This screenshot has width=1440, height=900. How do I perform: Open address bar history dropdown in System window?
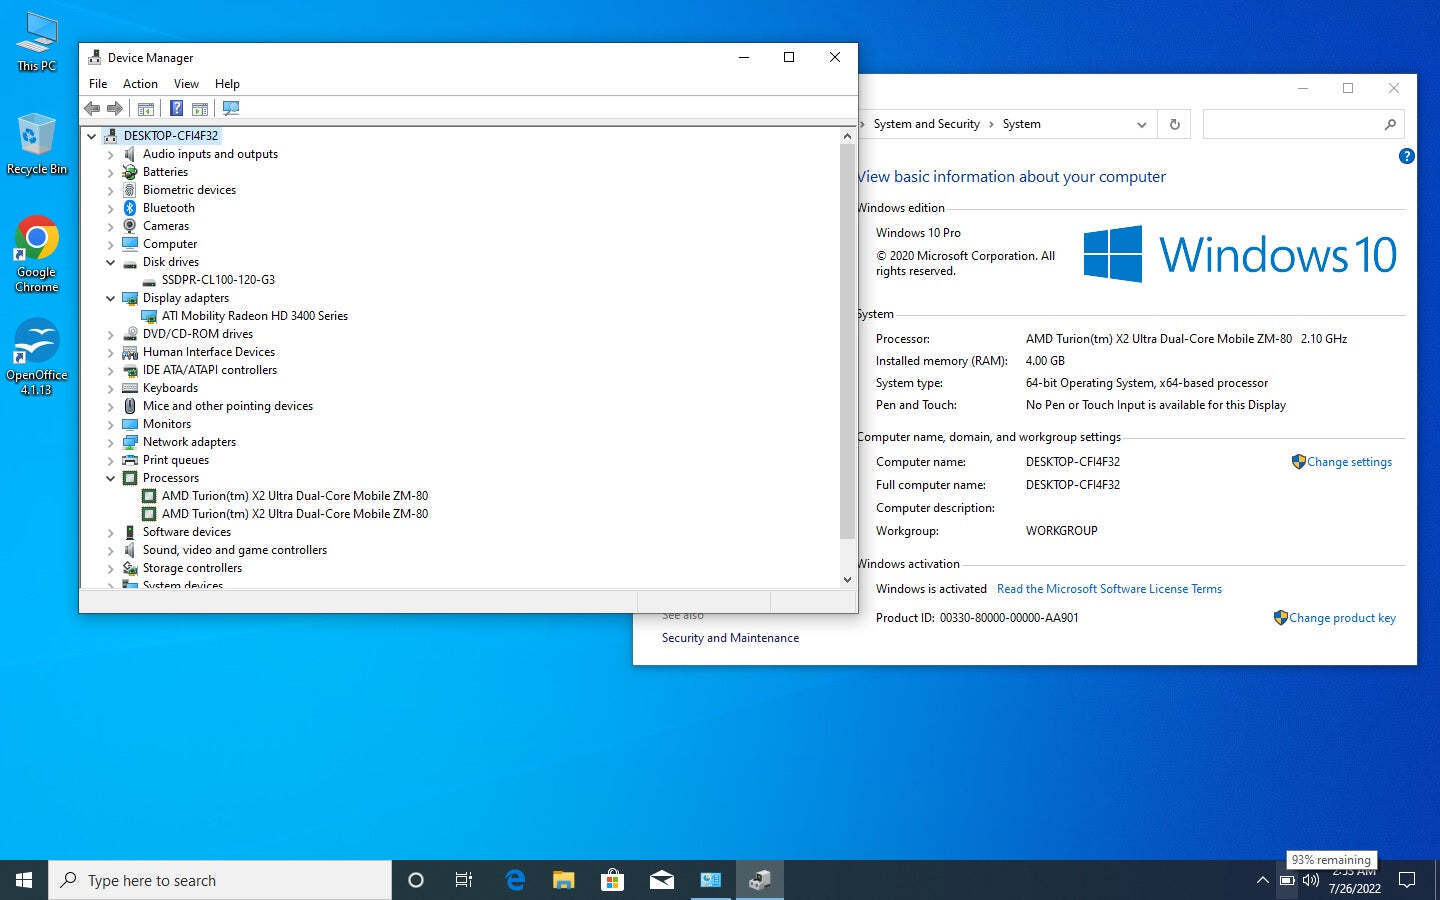(1141, 124)
